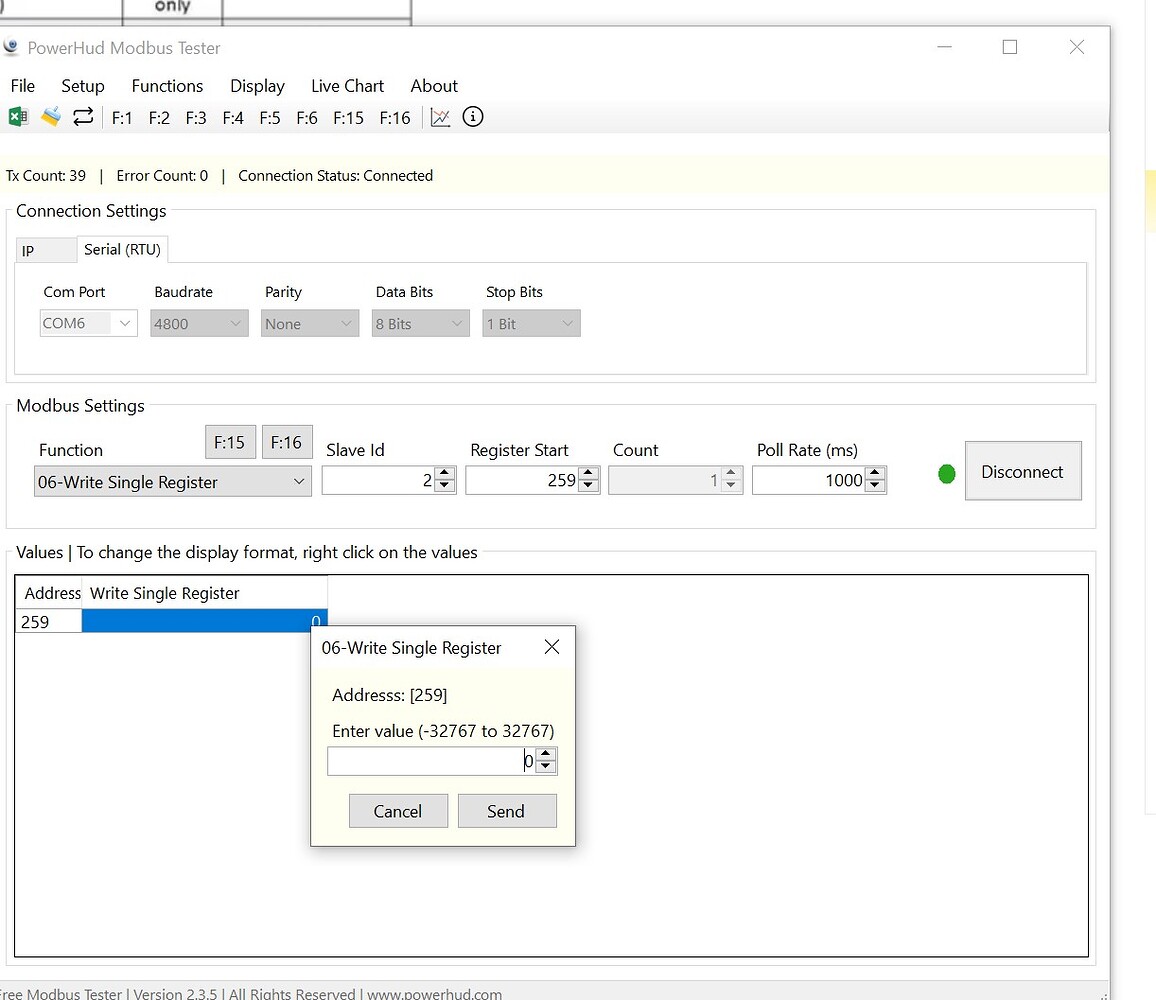The width and height of the screenshot is (1156, 1000).
Task: Open the Baudrate dropdown
Action: pos(198,323)
